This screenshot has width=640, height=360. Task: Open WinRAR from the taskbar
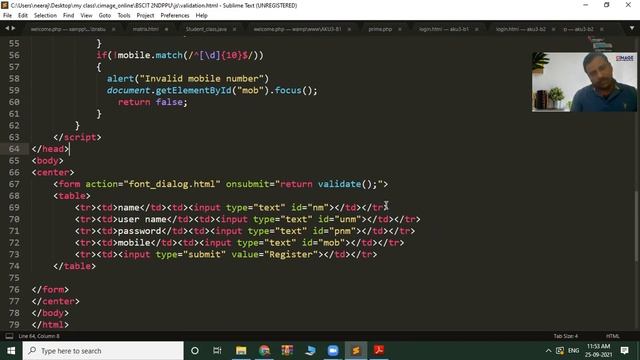[x=287, y=351]
